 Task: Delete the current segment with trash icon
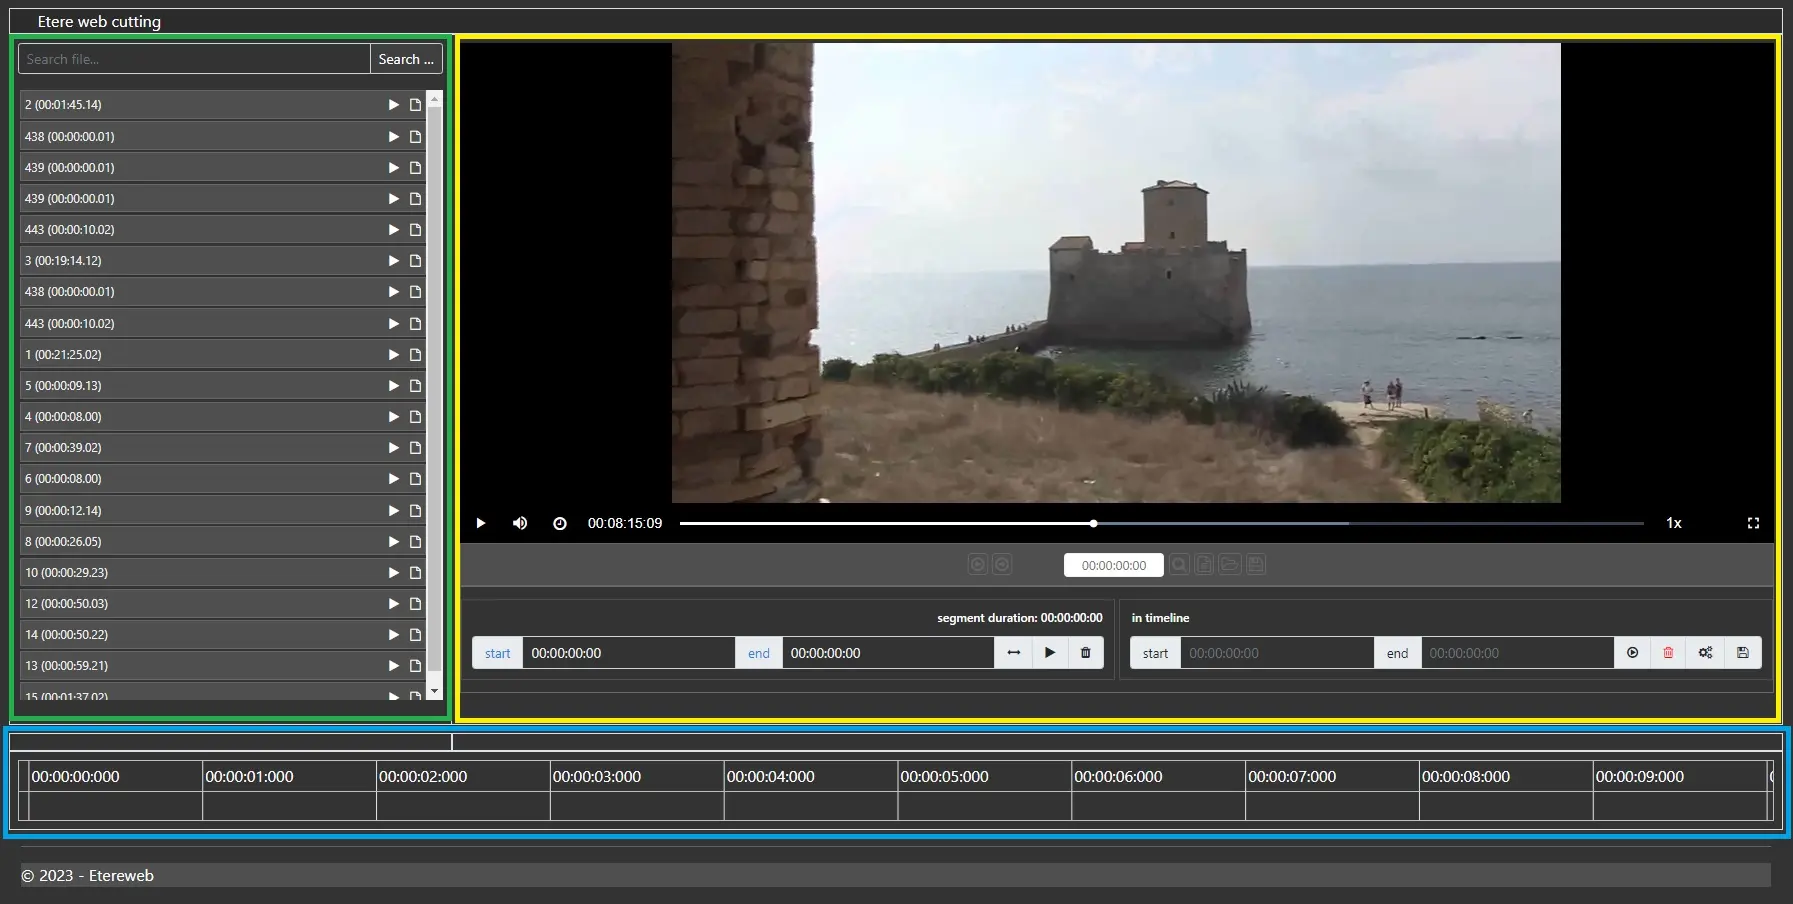1085,653
